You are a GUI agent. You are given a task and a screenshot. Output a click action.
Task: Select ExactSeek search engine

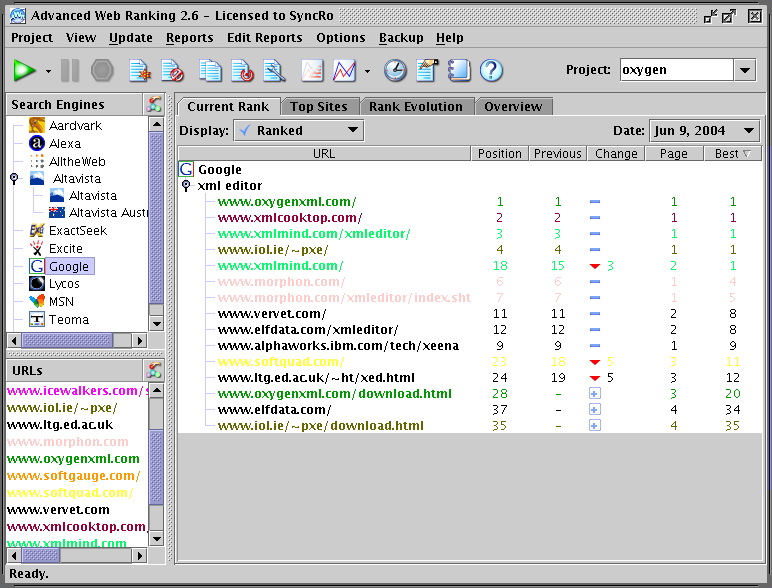click(x=68, y=230)
